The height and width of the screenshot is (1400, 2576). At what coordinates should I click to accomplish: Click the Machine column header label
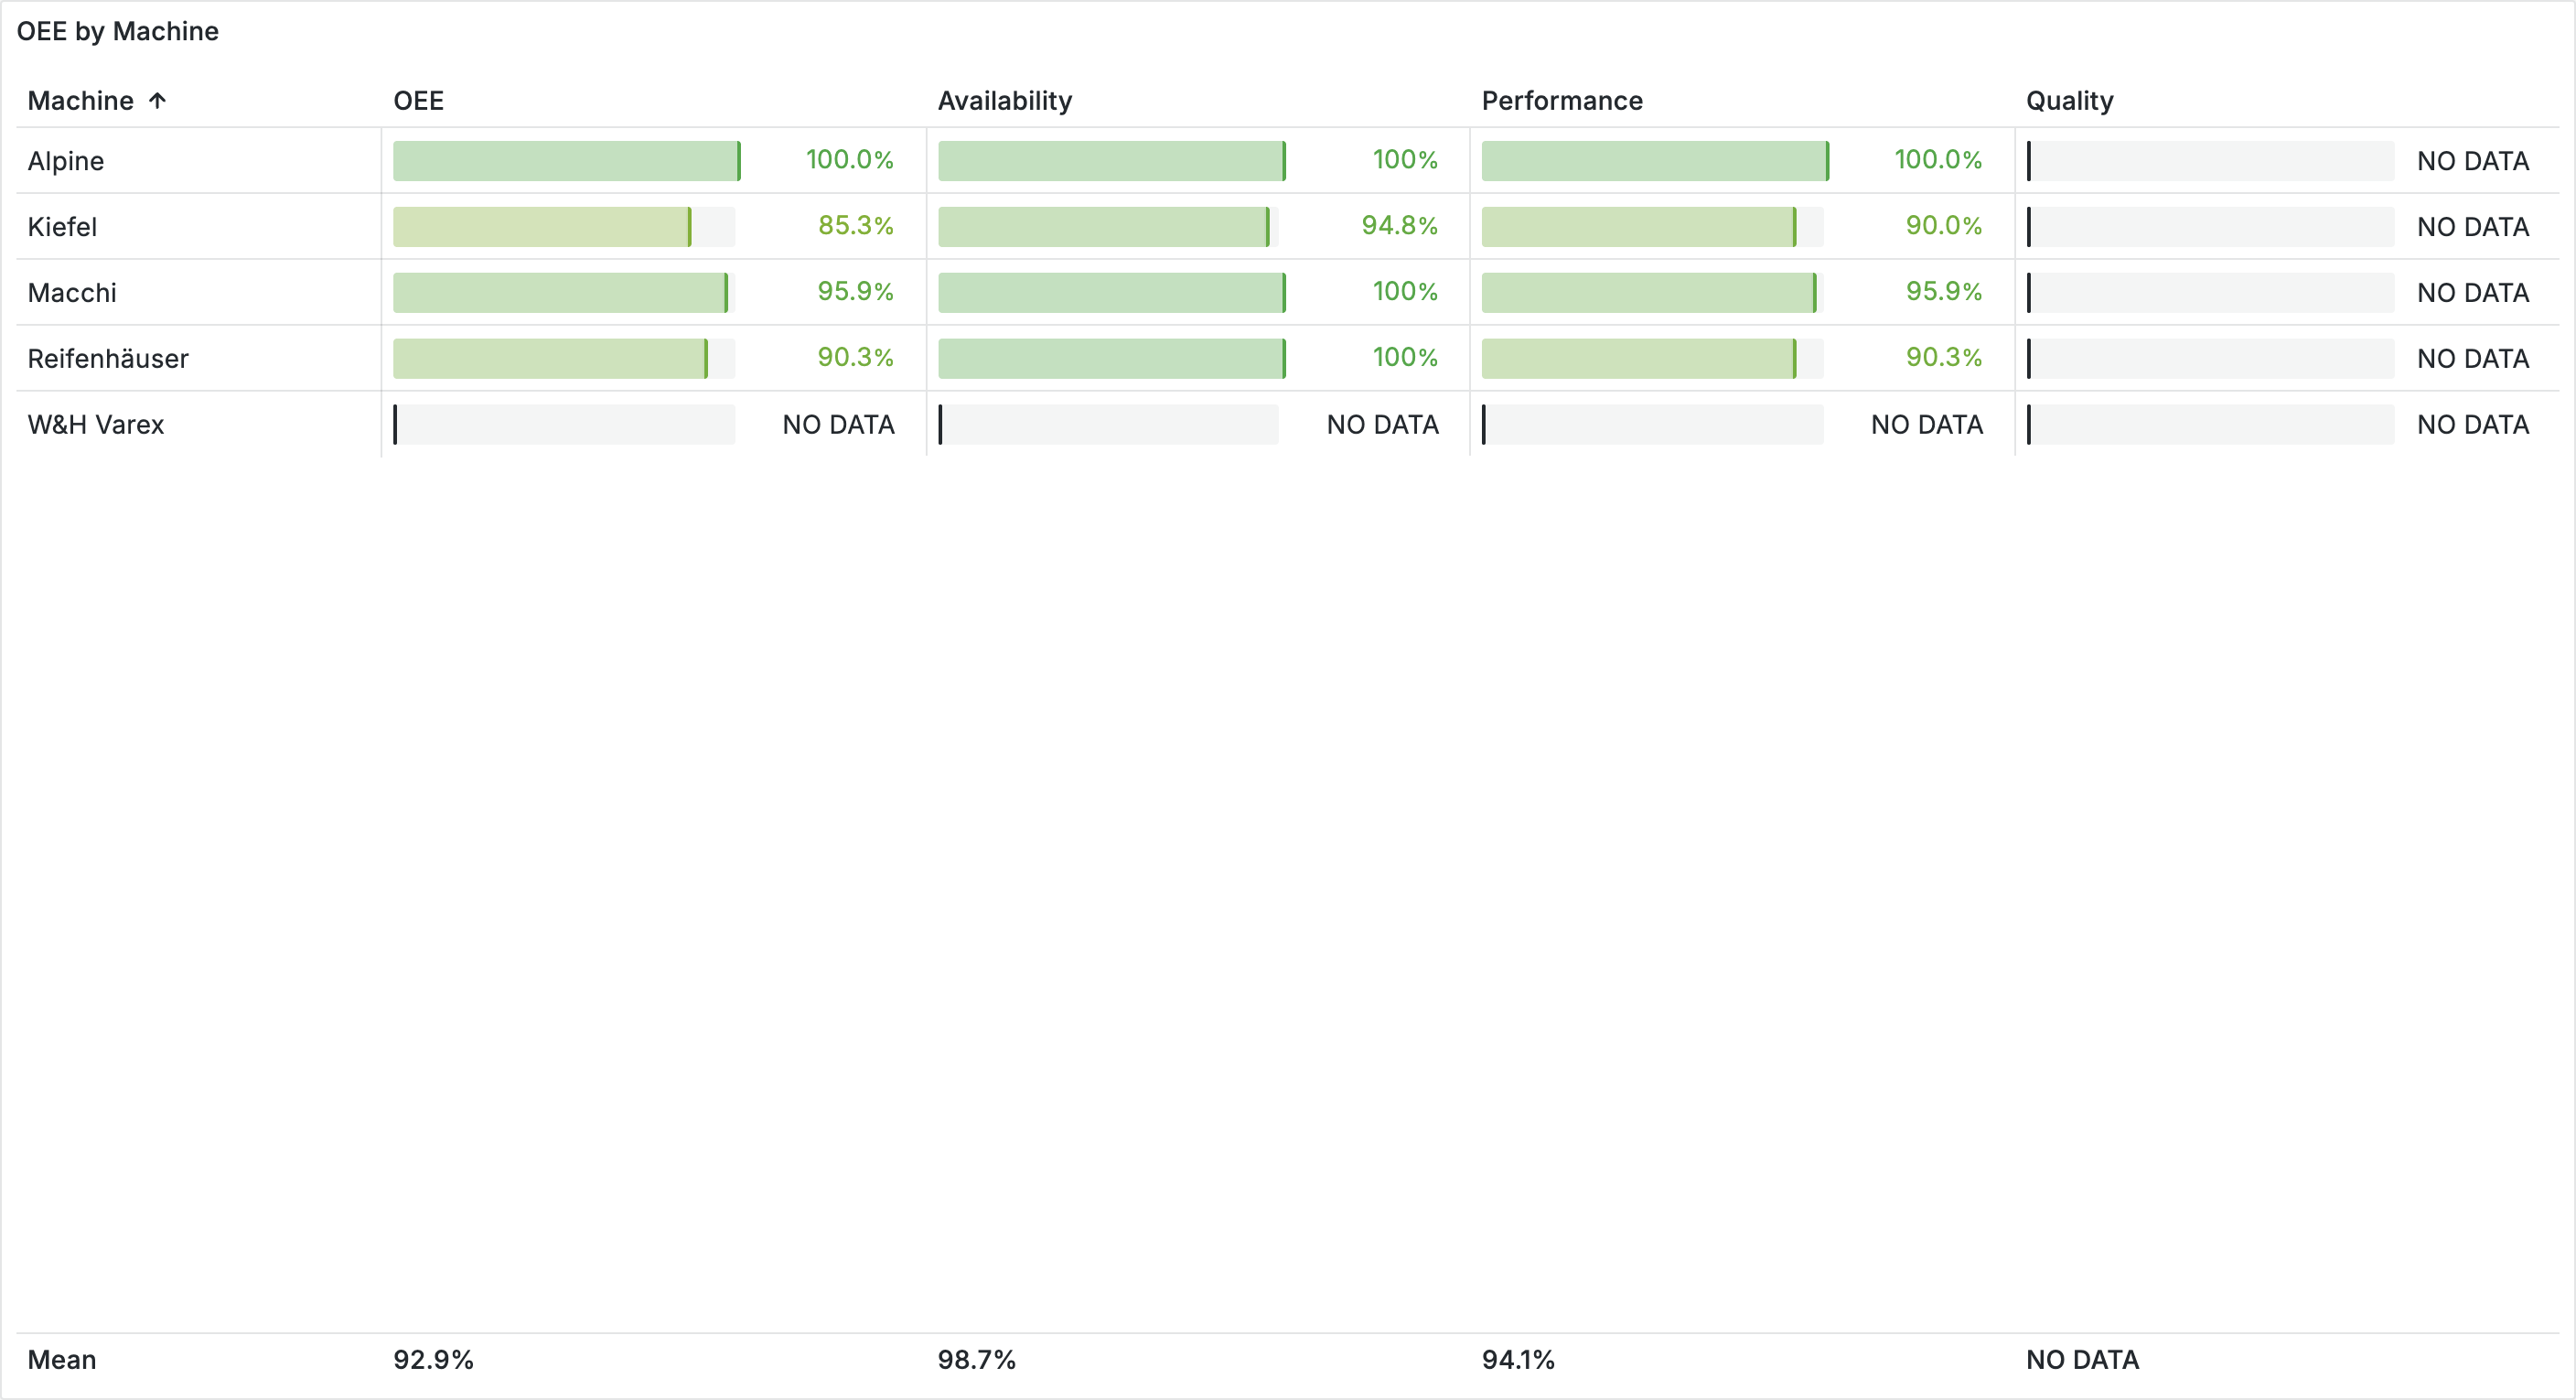[80, 101]
